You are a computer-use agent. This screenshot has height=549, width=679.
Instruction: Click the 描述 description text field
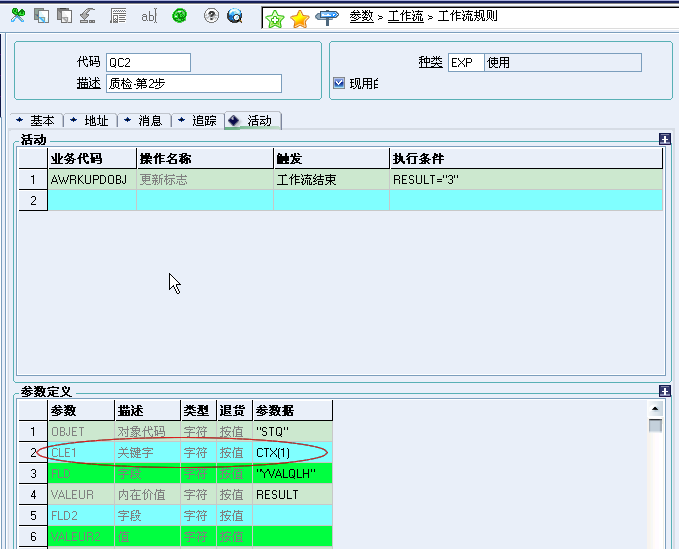coord(193,83)
